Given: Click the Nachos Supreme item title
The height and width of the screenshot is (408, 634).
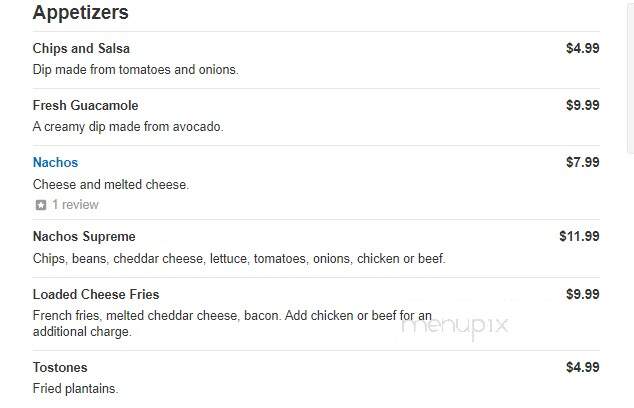Looking at the screenshot, I should pyautogui.click(x=84, y=237).
